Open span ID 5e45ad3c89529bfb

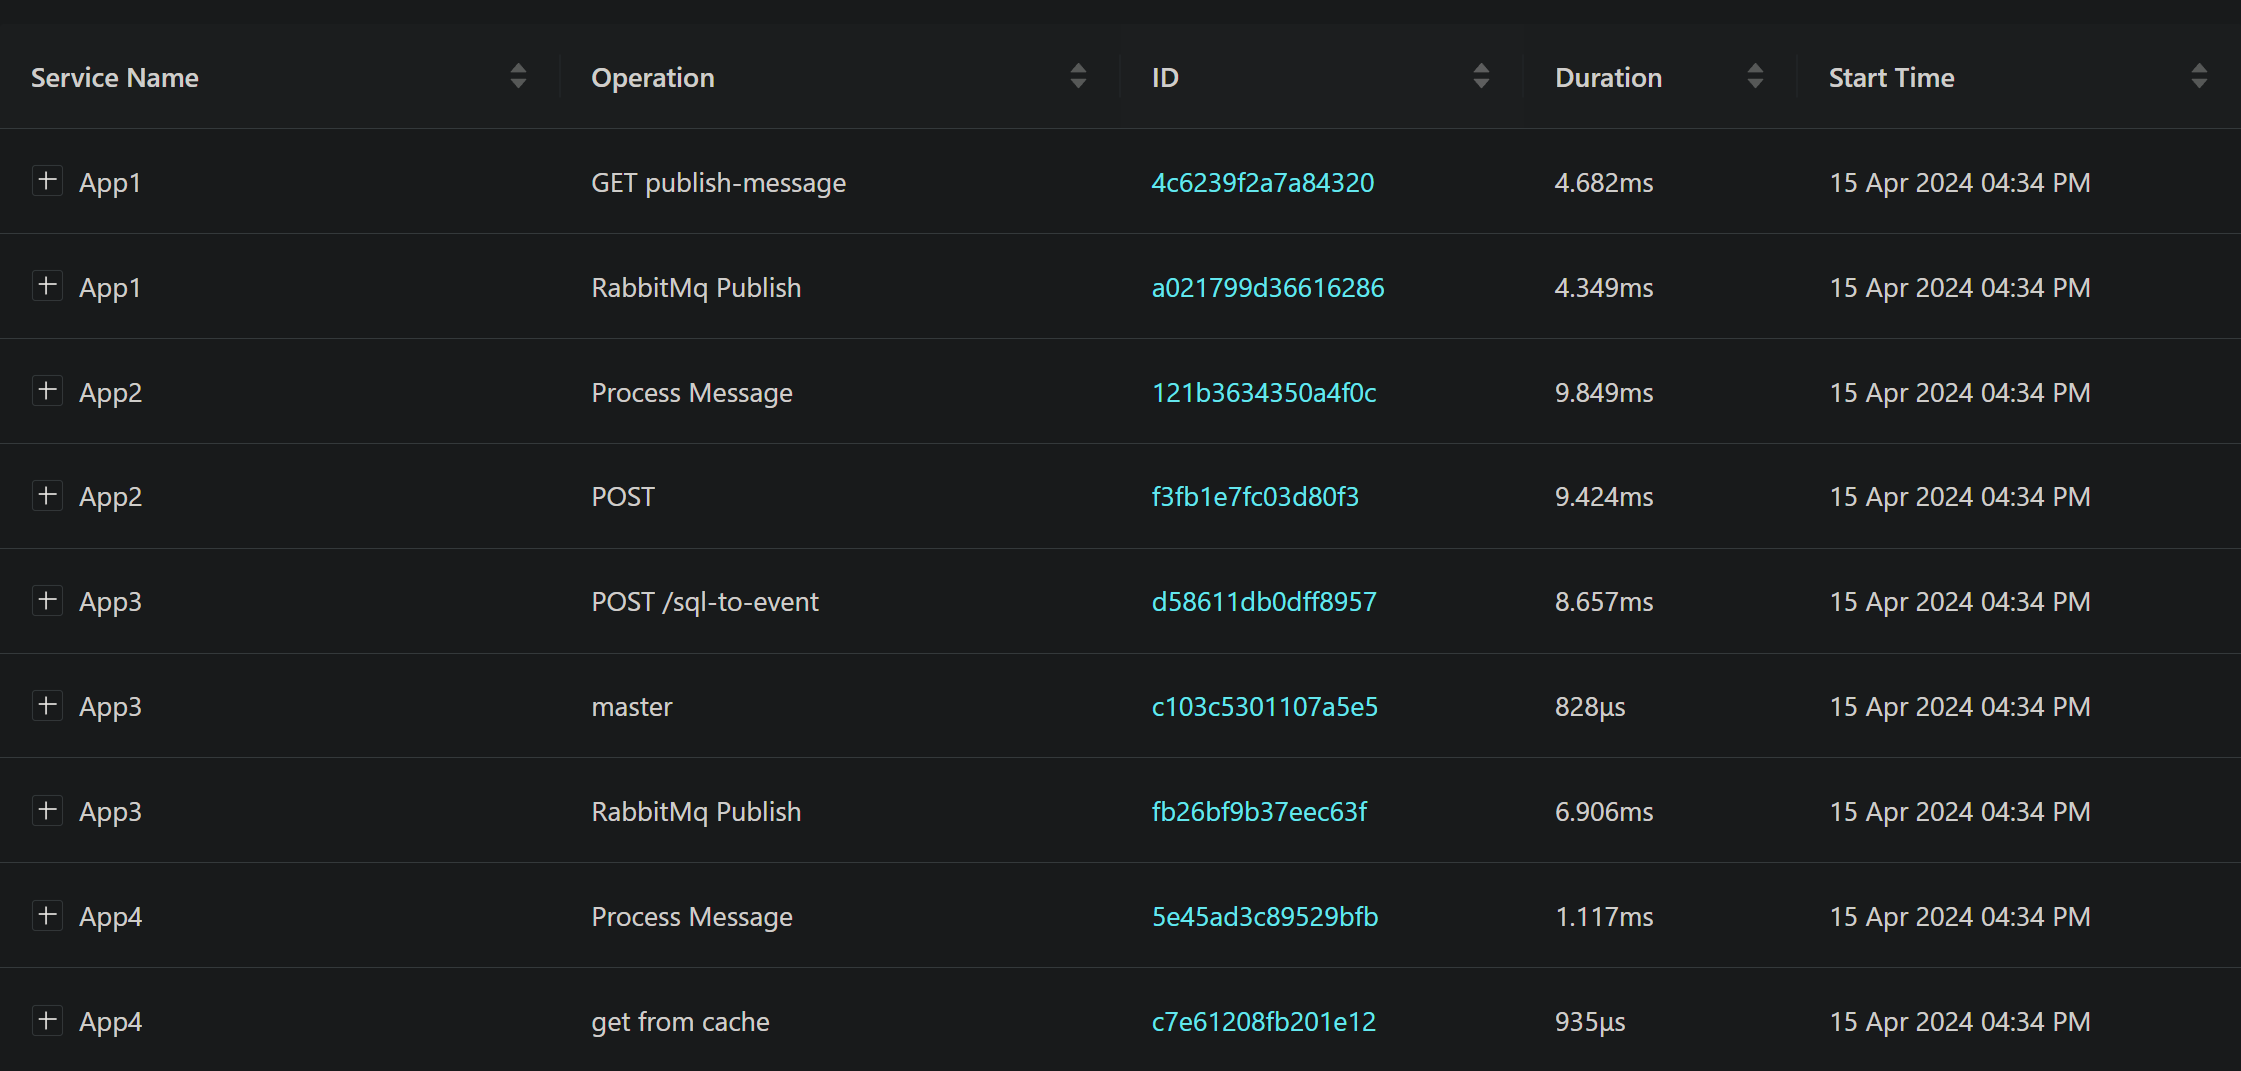pos(1265,917)
